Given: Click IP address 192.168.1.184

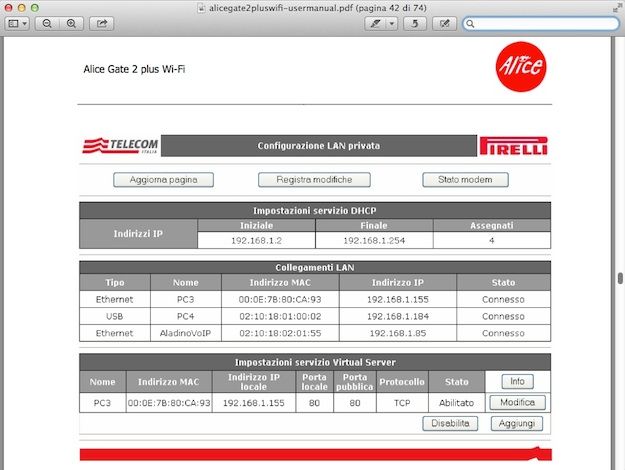Looking at the screenshot, I should tap(398, 317).
